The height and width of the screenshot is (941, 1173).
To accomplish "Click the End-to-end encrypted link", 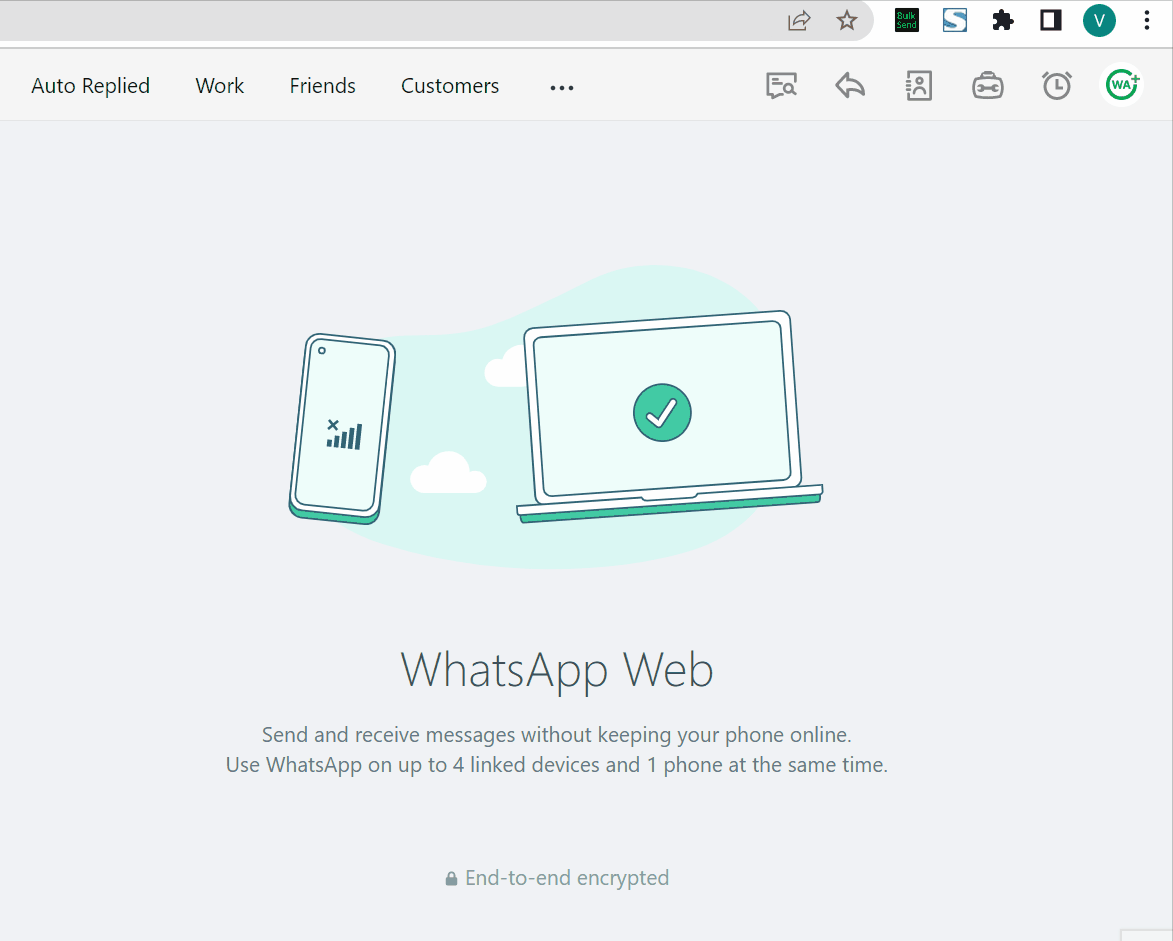I will 567,878.
